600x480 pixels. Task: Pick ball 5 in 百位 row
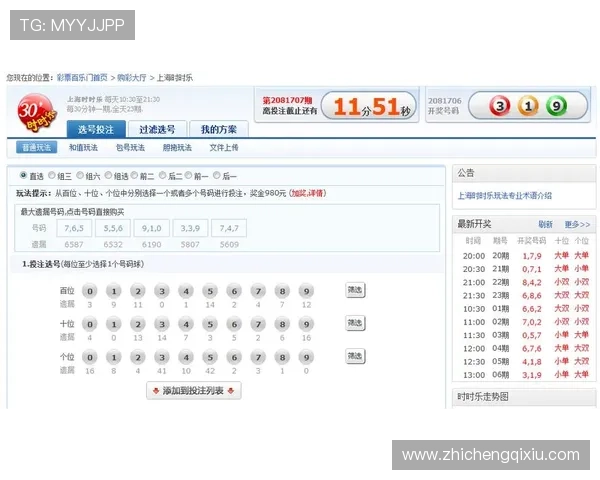tap(210, 291)
